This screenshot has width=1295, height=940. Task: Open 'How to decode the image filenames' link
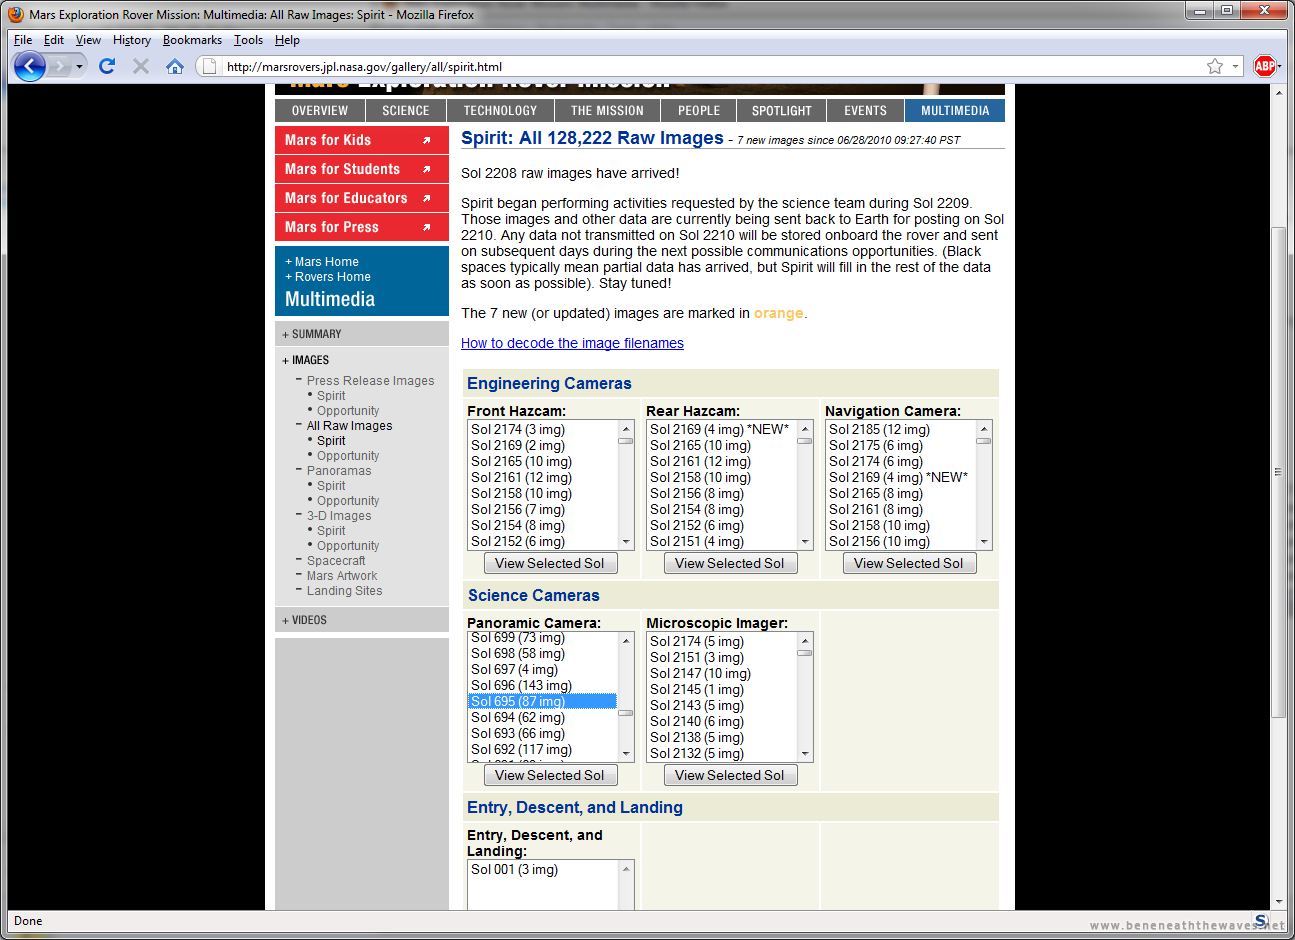pyautogui.click(x=572, y=343)
